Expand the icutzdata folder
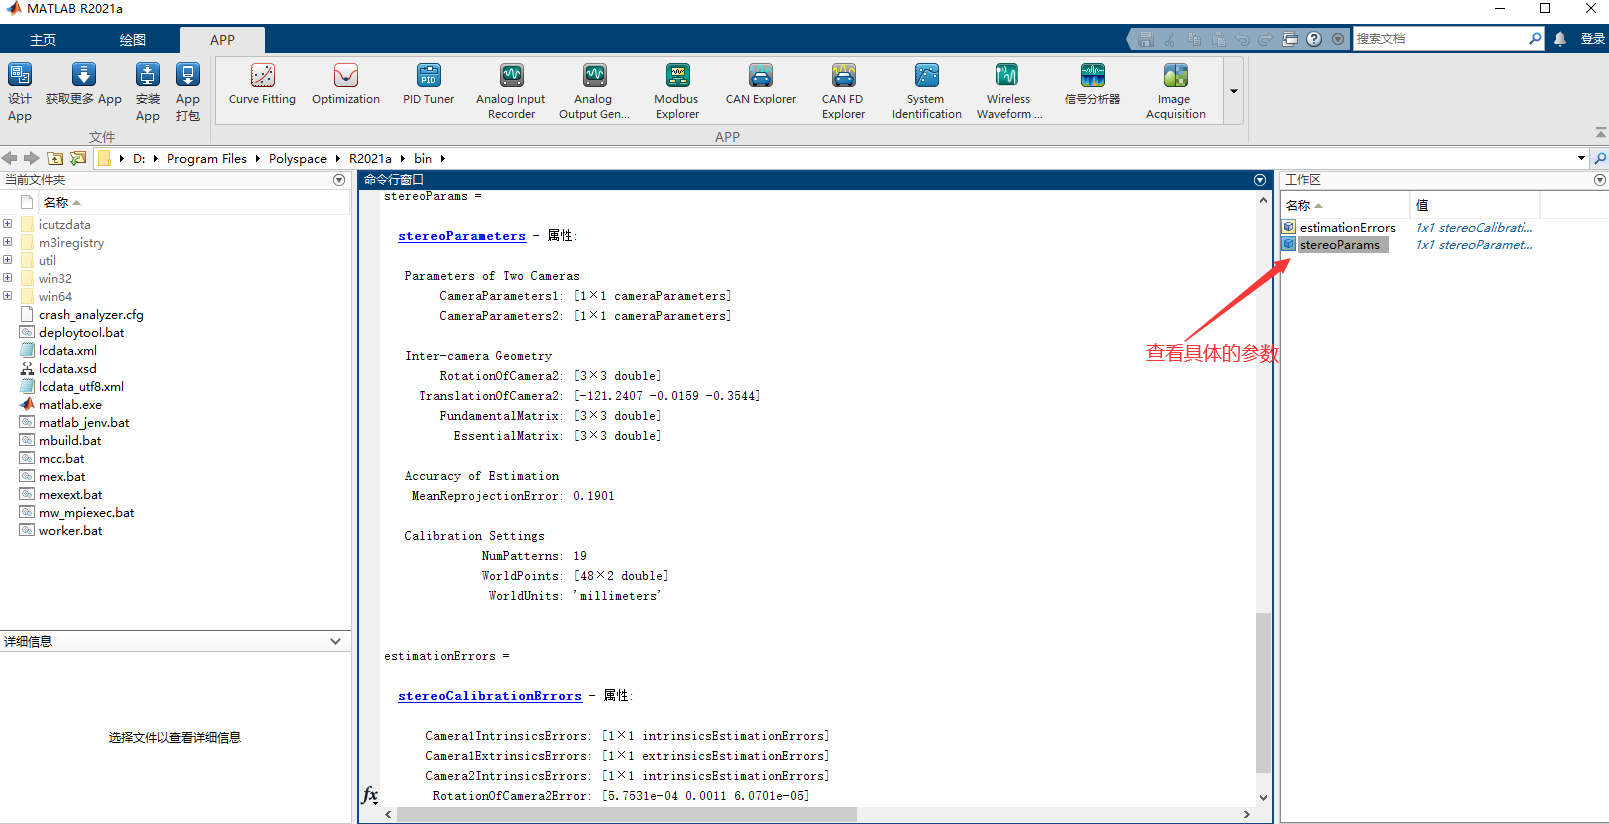The image size is (1609, 824). (x=8, y=224)
